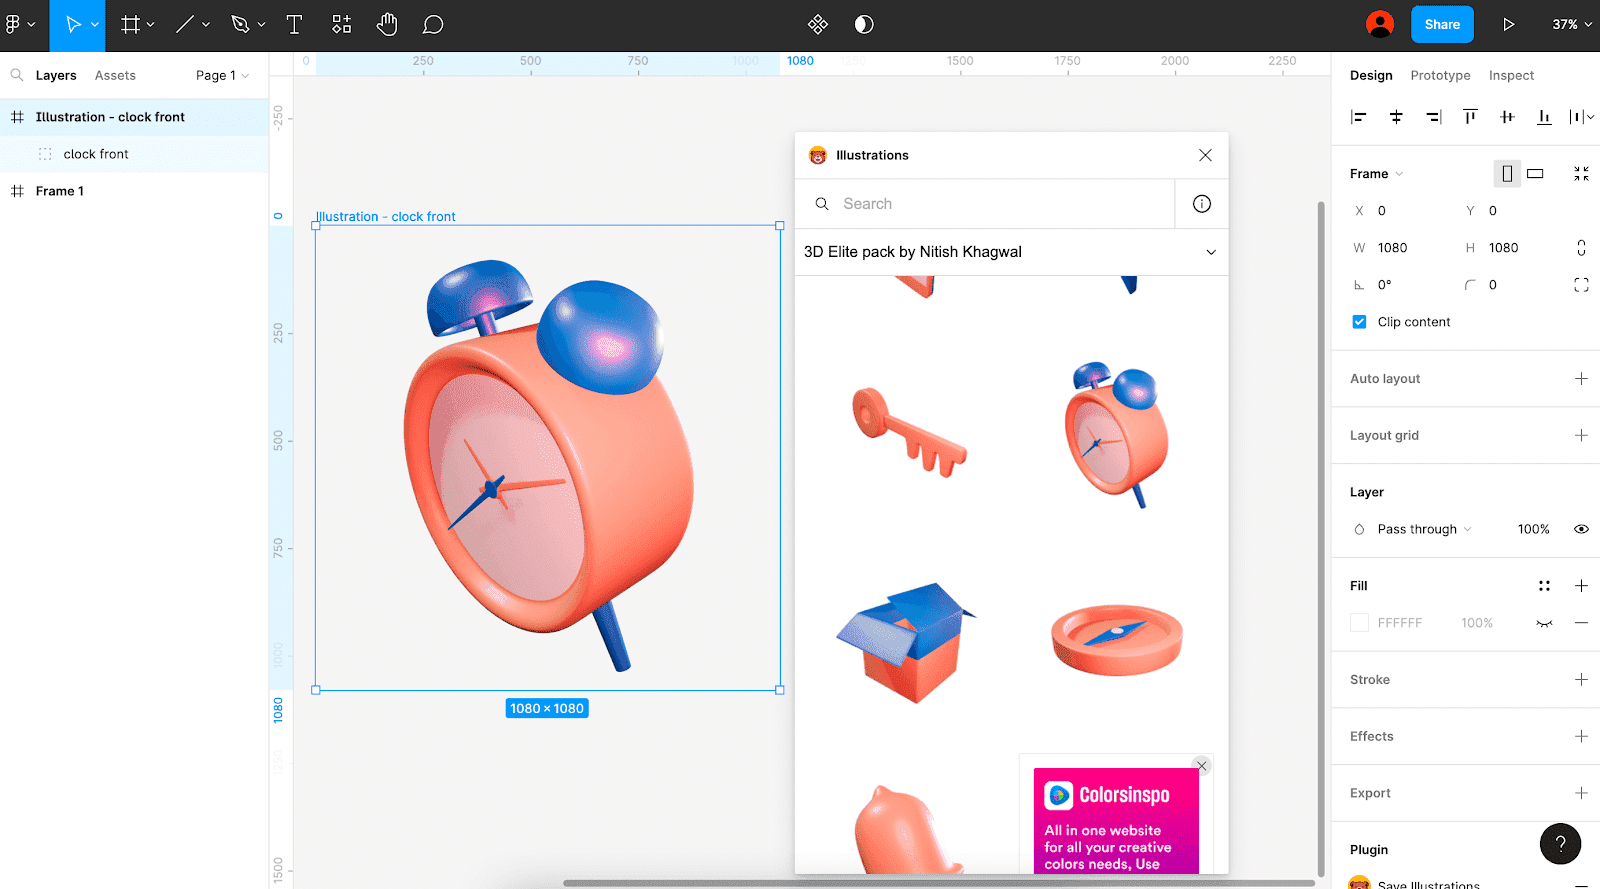Screen dimensions: 1600x889
Task: Add a Layout grid
Action: point(1581,436)
